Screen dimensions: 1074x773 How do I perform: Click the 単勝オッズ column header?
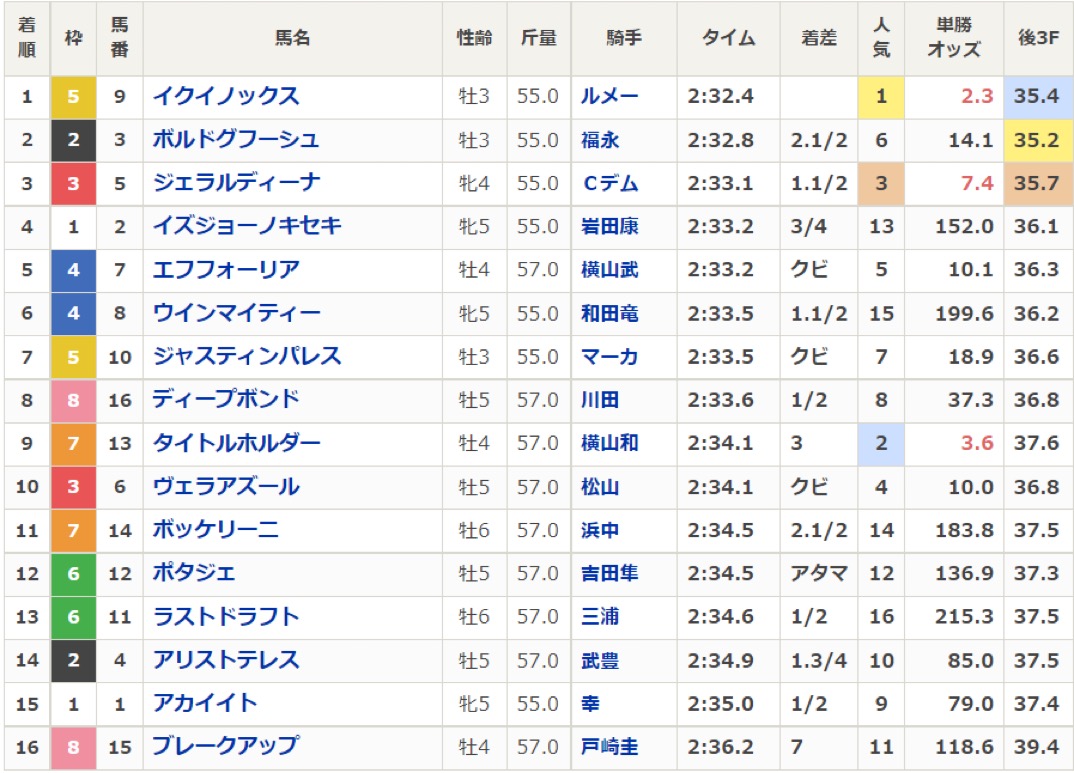click(x=953, y=38)
